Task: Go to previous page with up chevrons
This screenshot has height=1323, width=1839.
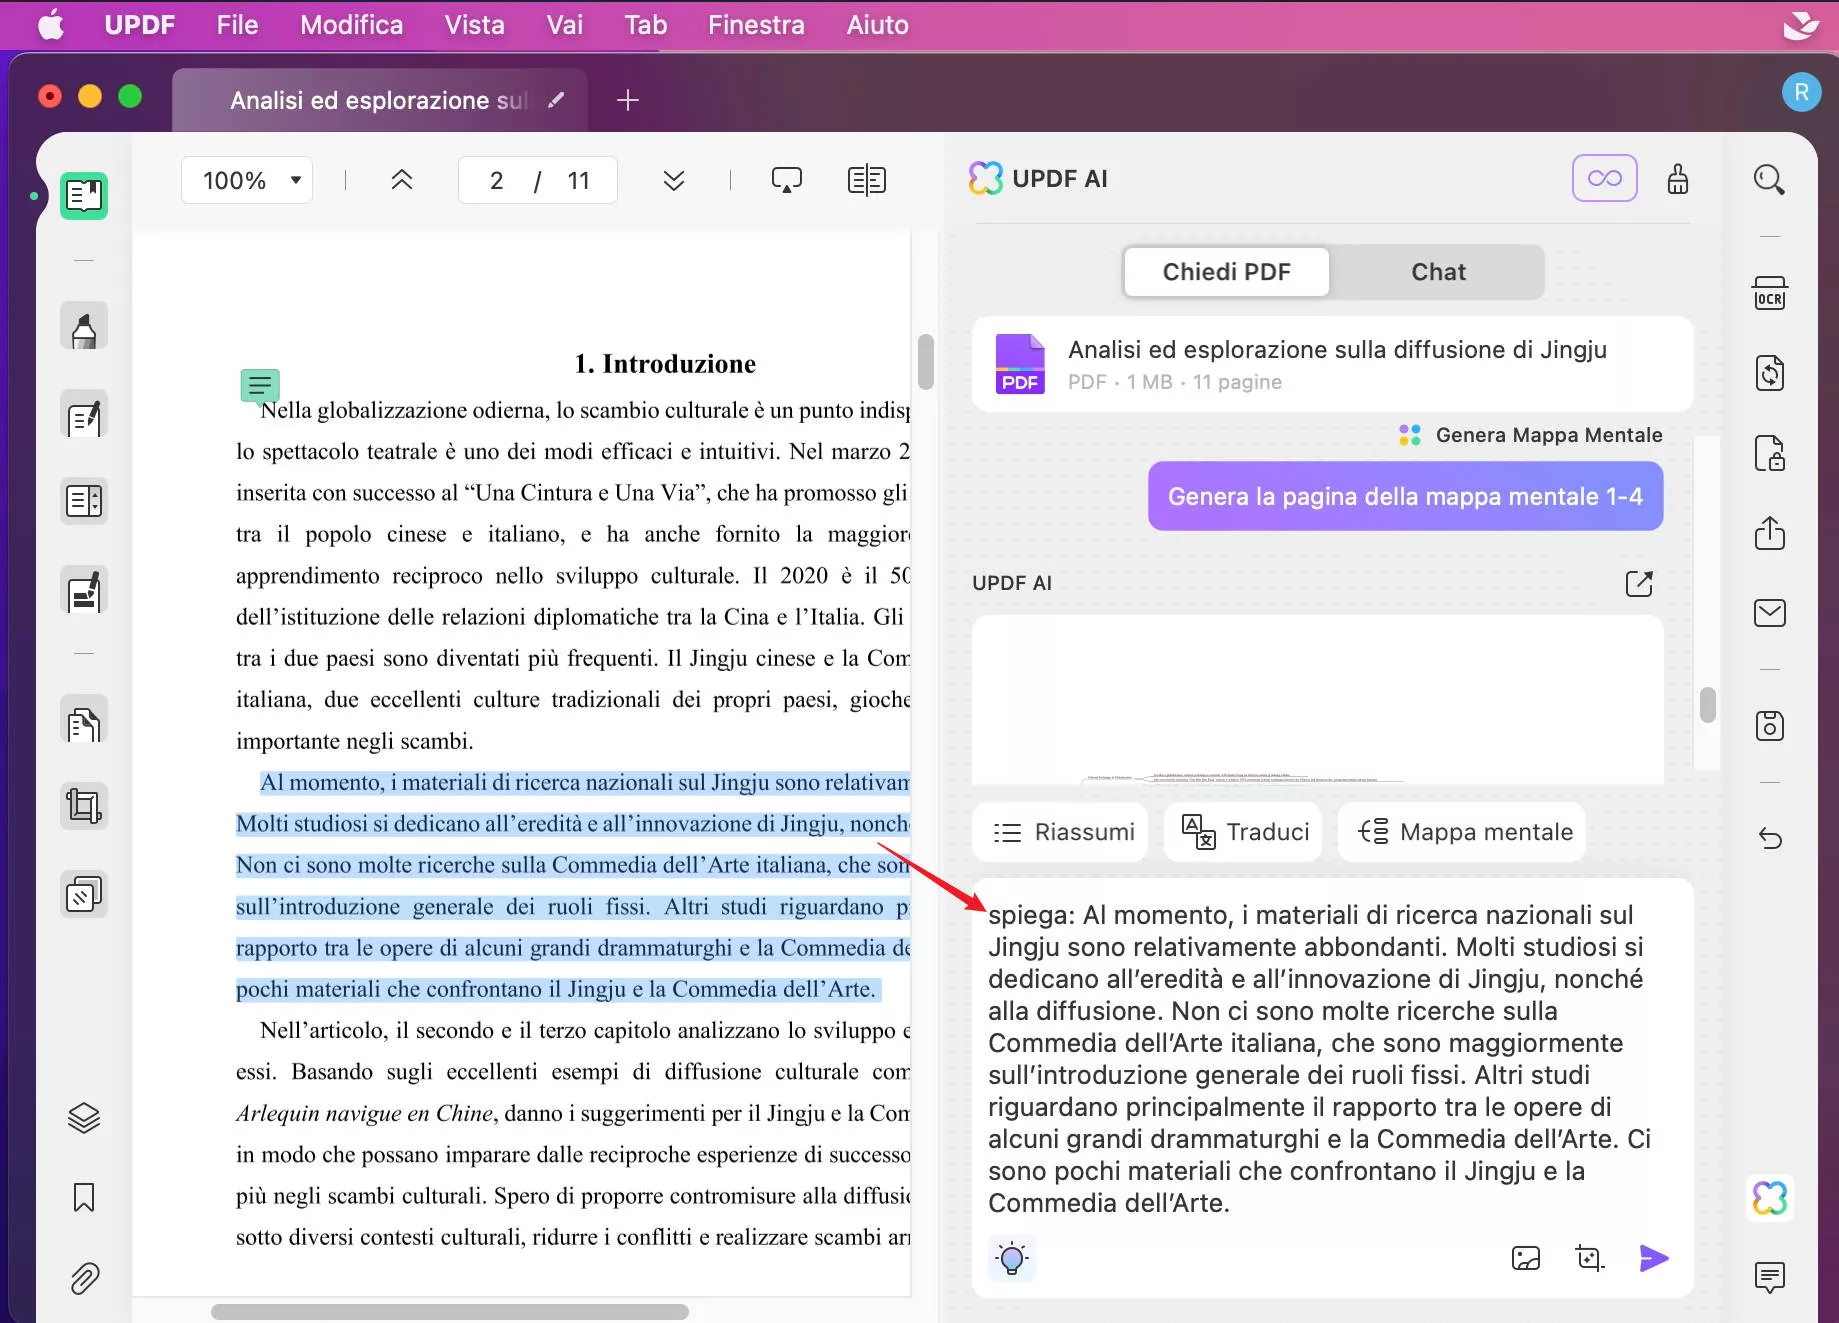Action: (x=401, y=180)
